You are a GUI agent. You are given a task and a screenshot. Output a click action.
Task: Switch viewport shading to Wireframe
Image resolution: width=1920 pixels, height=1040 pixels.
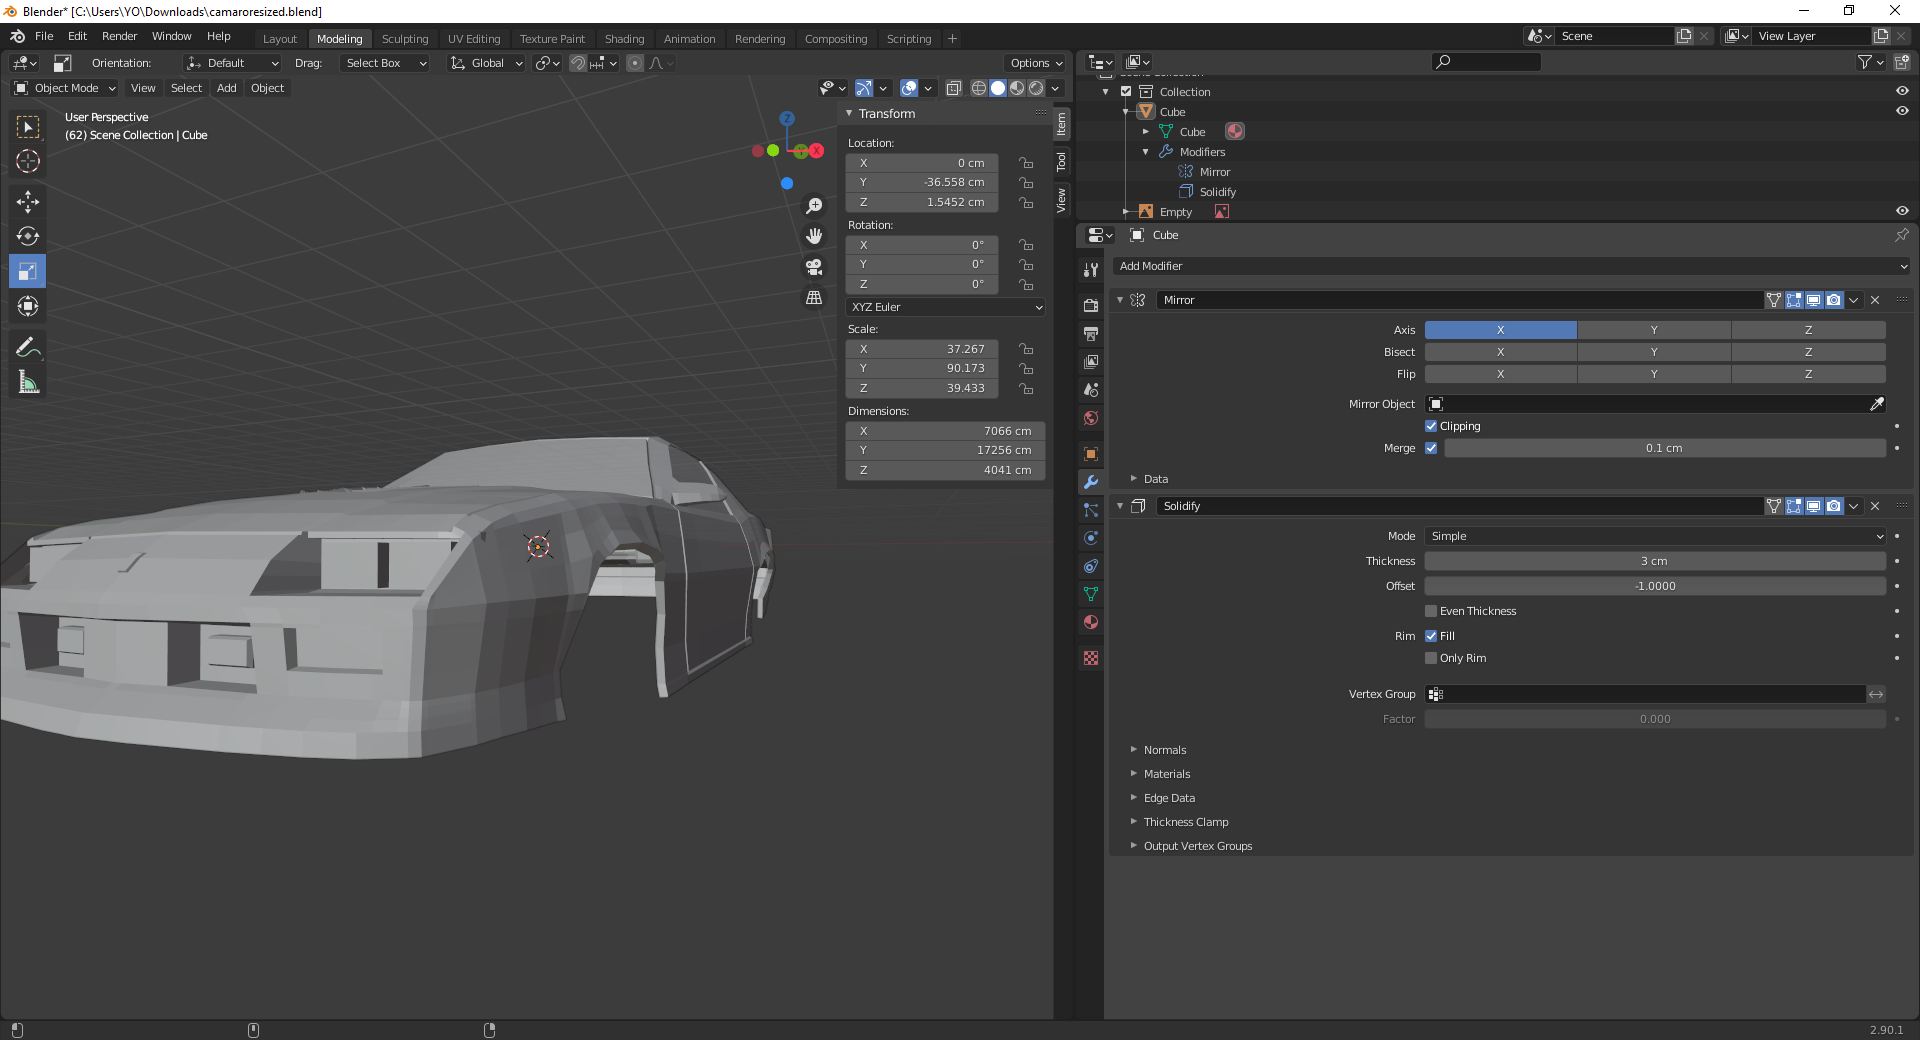979,88
